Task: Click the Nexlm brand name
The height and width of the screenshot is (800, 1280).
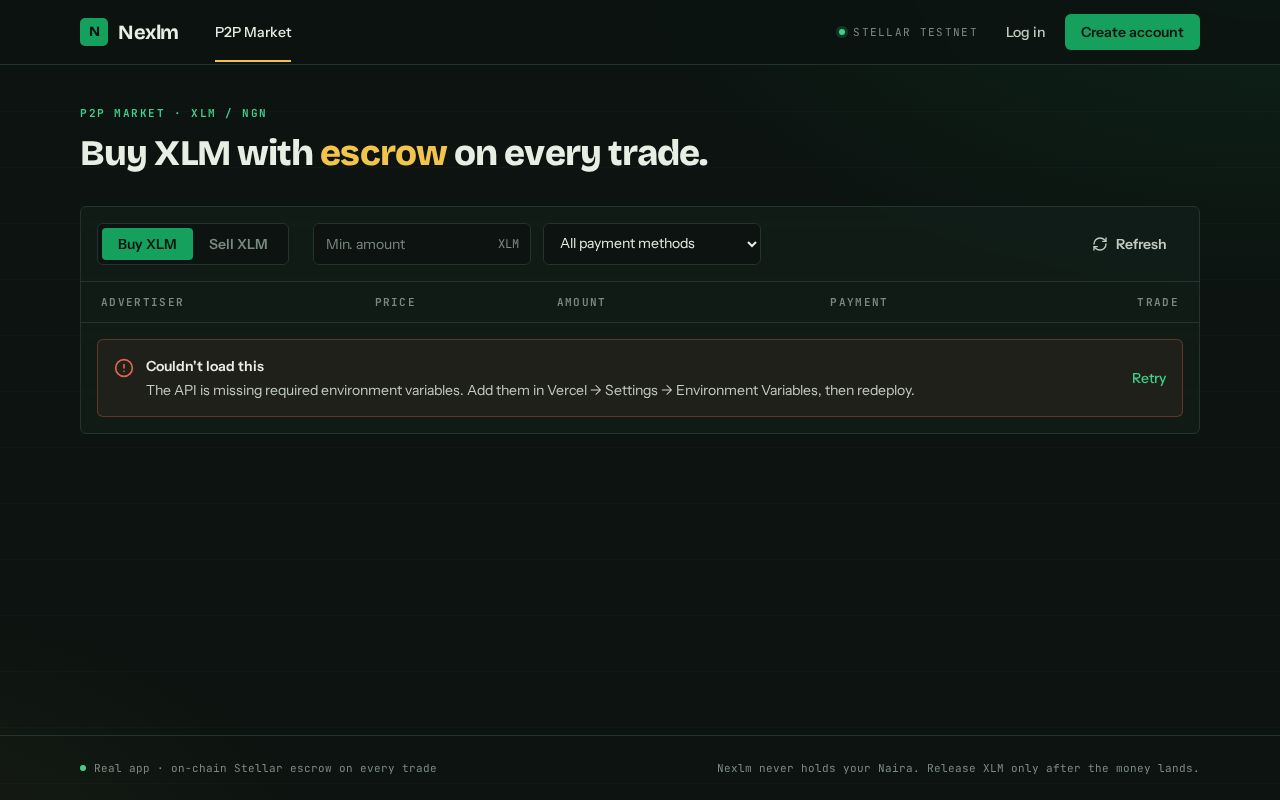Action: click(x=148, y=32)
